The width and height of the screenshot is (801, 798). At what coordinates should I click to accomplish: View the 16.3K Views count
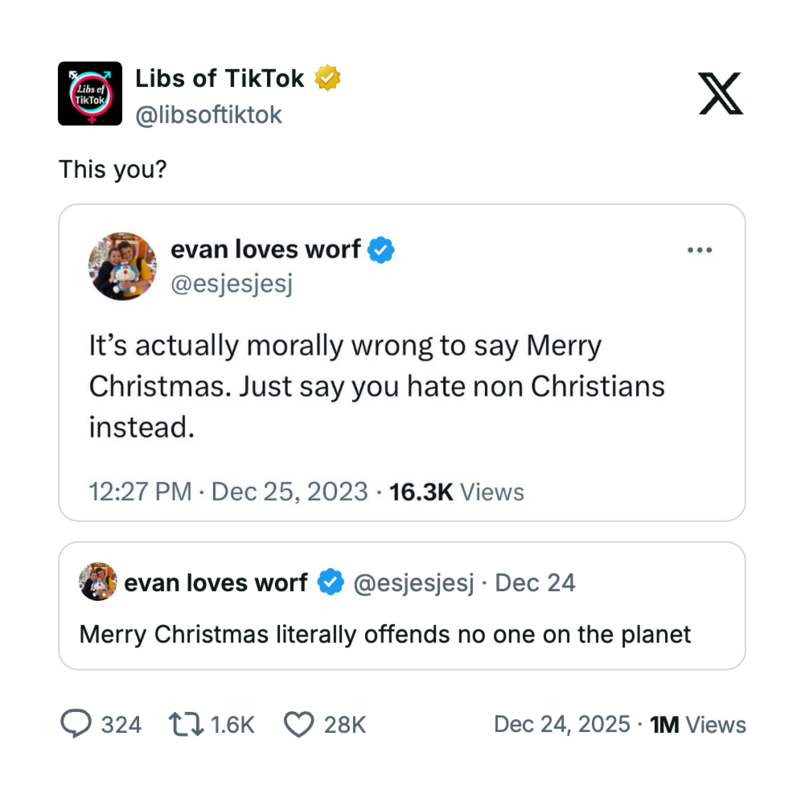(455, 491)
